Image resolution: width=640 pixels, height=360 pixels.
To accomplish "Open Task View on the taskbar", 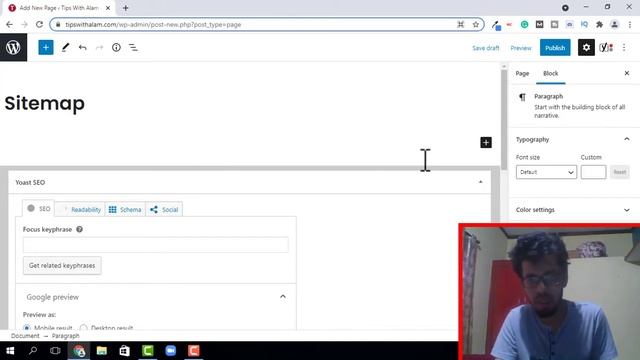I will (x=55, y=351).
